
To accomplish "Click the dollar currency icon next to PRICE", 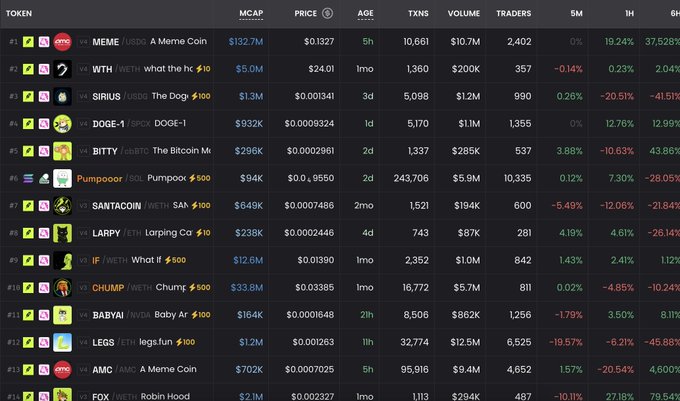I will click(327, 13).
